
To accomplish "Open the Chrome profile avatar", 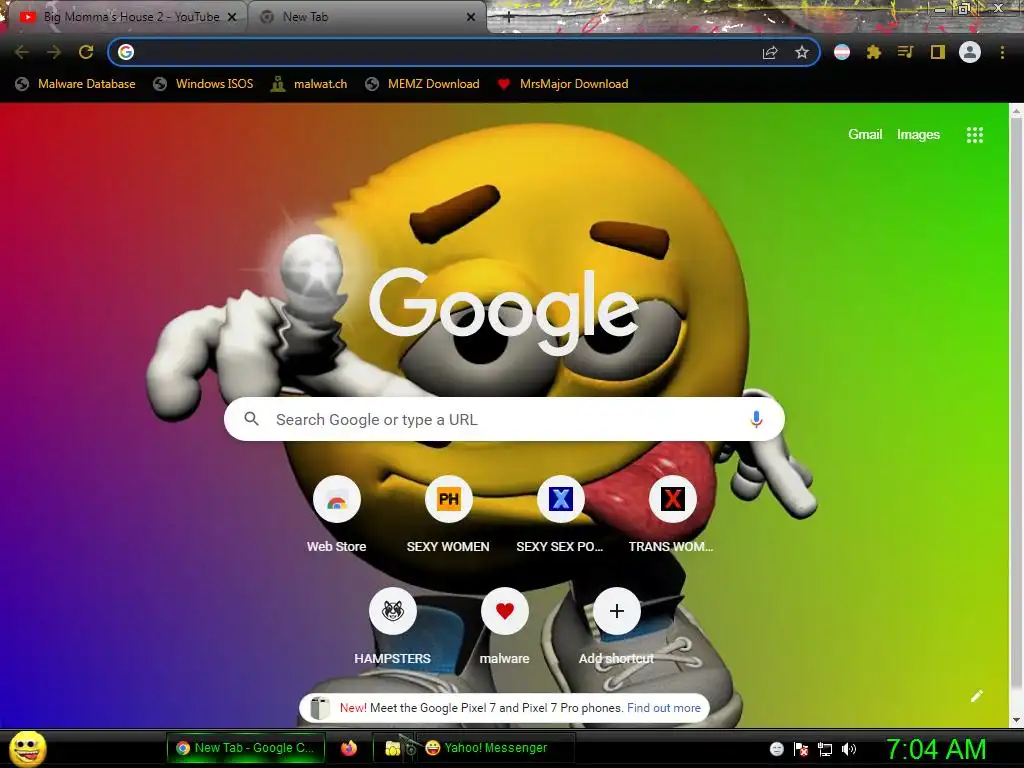I will (970, 52).
